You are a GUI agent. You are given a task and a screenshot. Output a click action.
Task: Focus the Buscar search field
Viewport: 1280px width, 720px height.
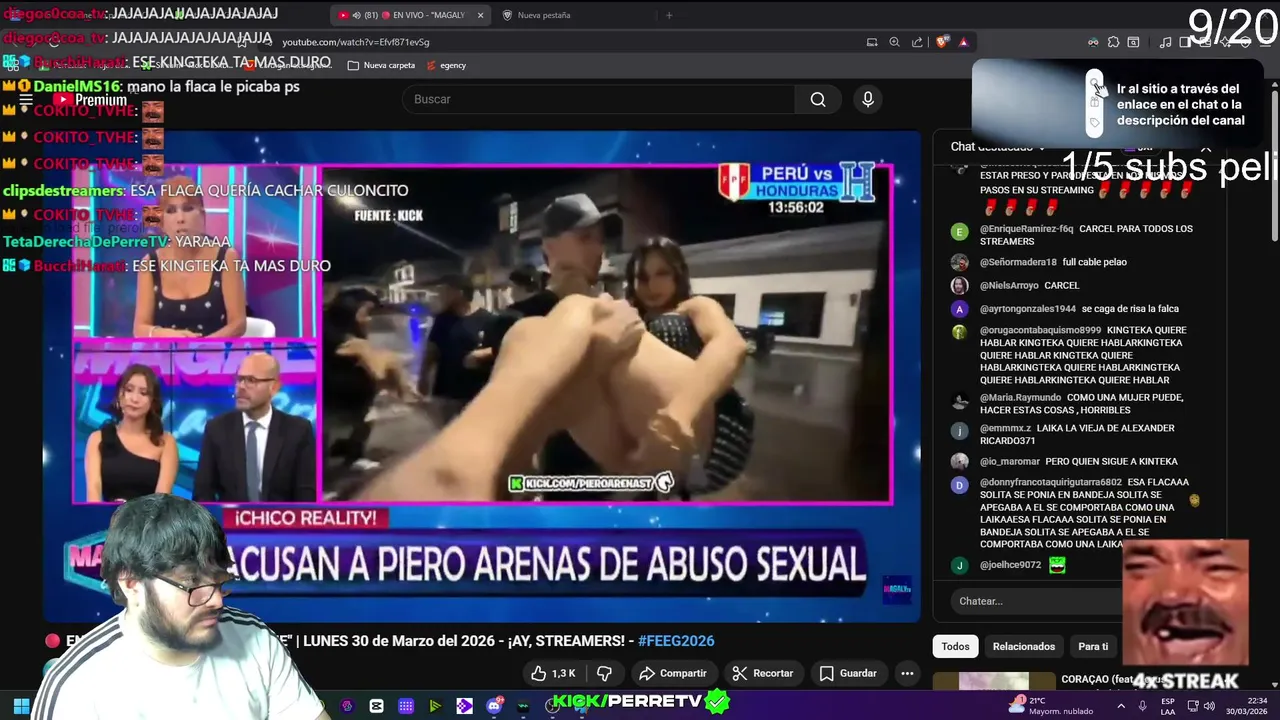click(598, 99)
